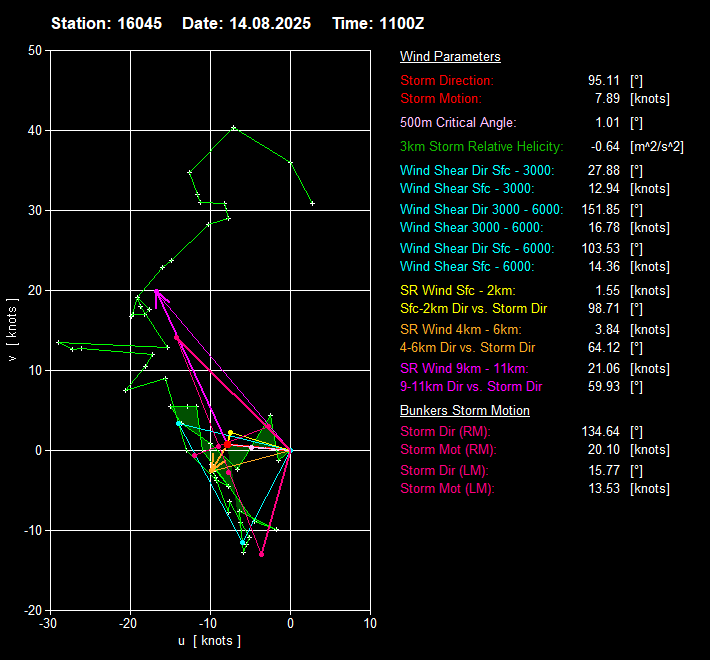This screenshot has height=660, width=710.
Task: Click the storm direction value 95.11
Action: (604, 81)
